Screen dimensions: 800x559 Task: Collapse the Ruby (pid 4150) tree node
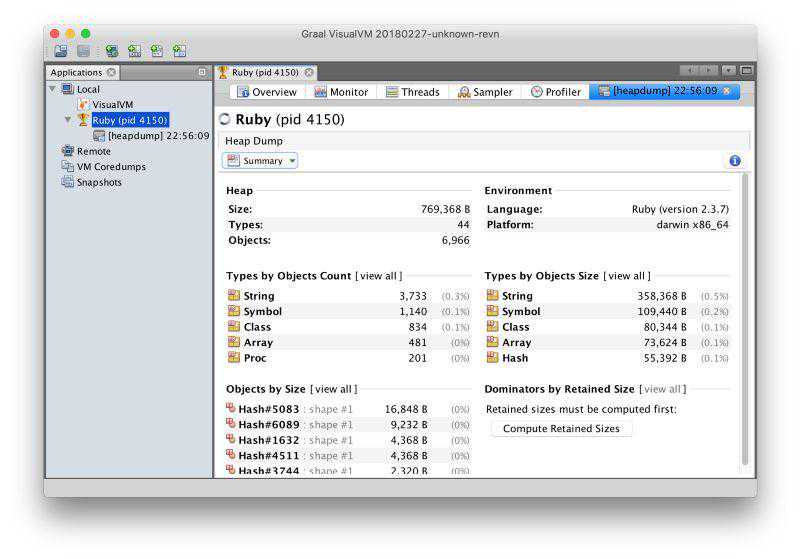68,120
